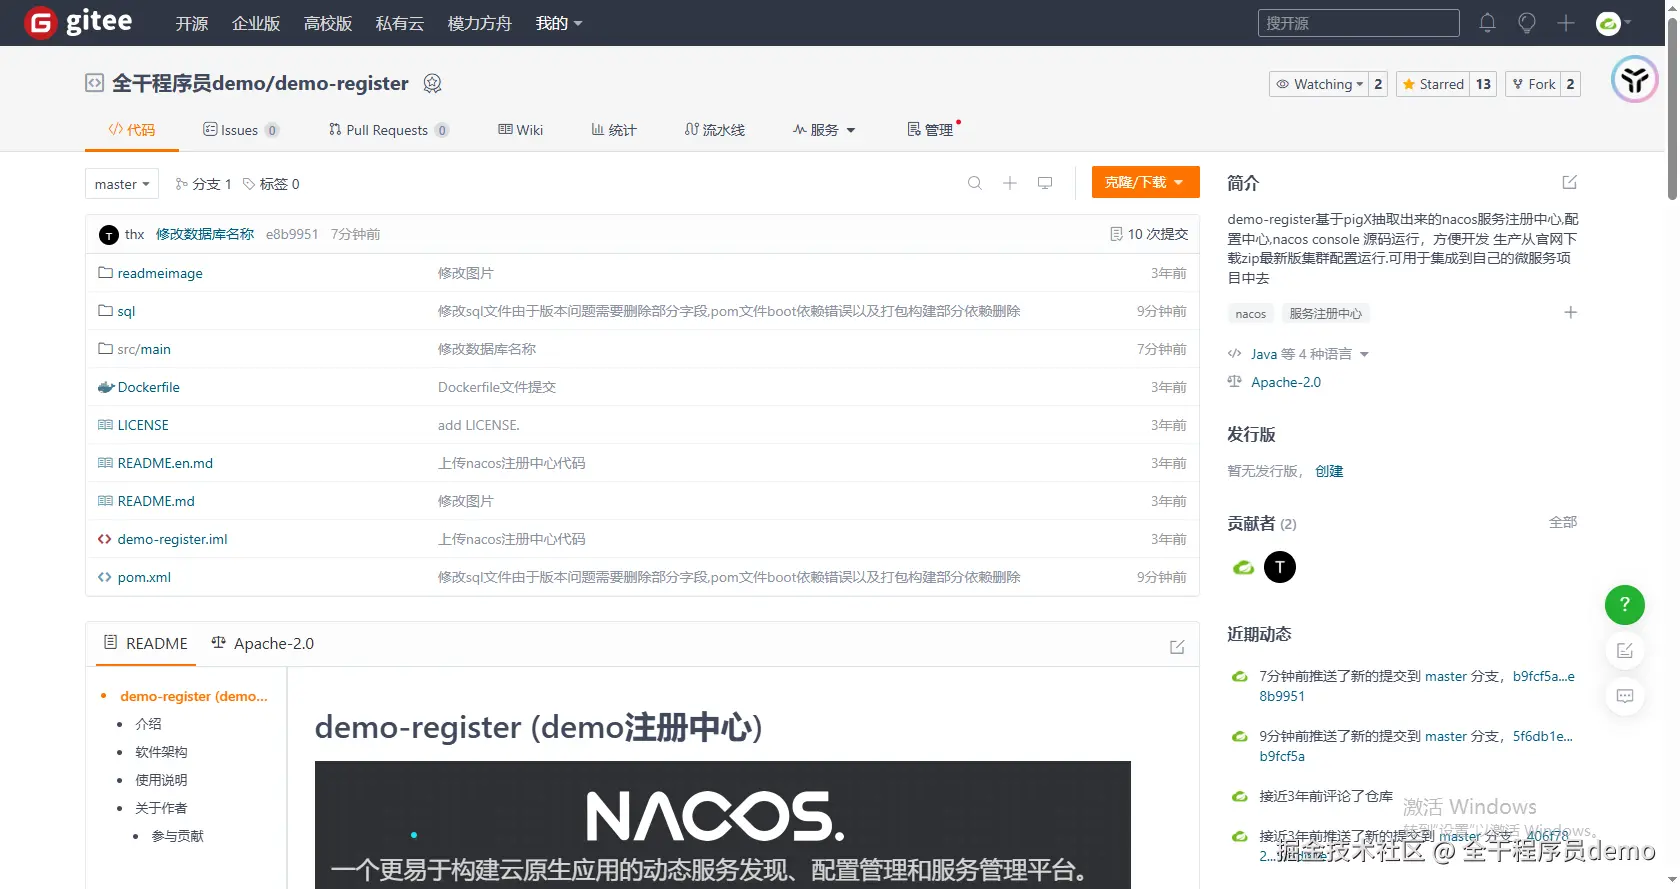1680x889 pixels.
Task: Open demo-register.iml file
Action: click(172, 539)
